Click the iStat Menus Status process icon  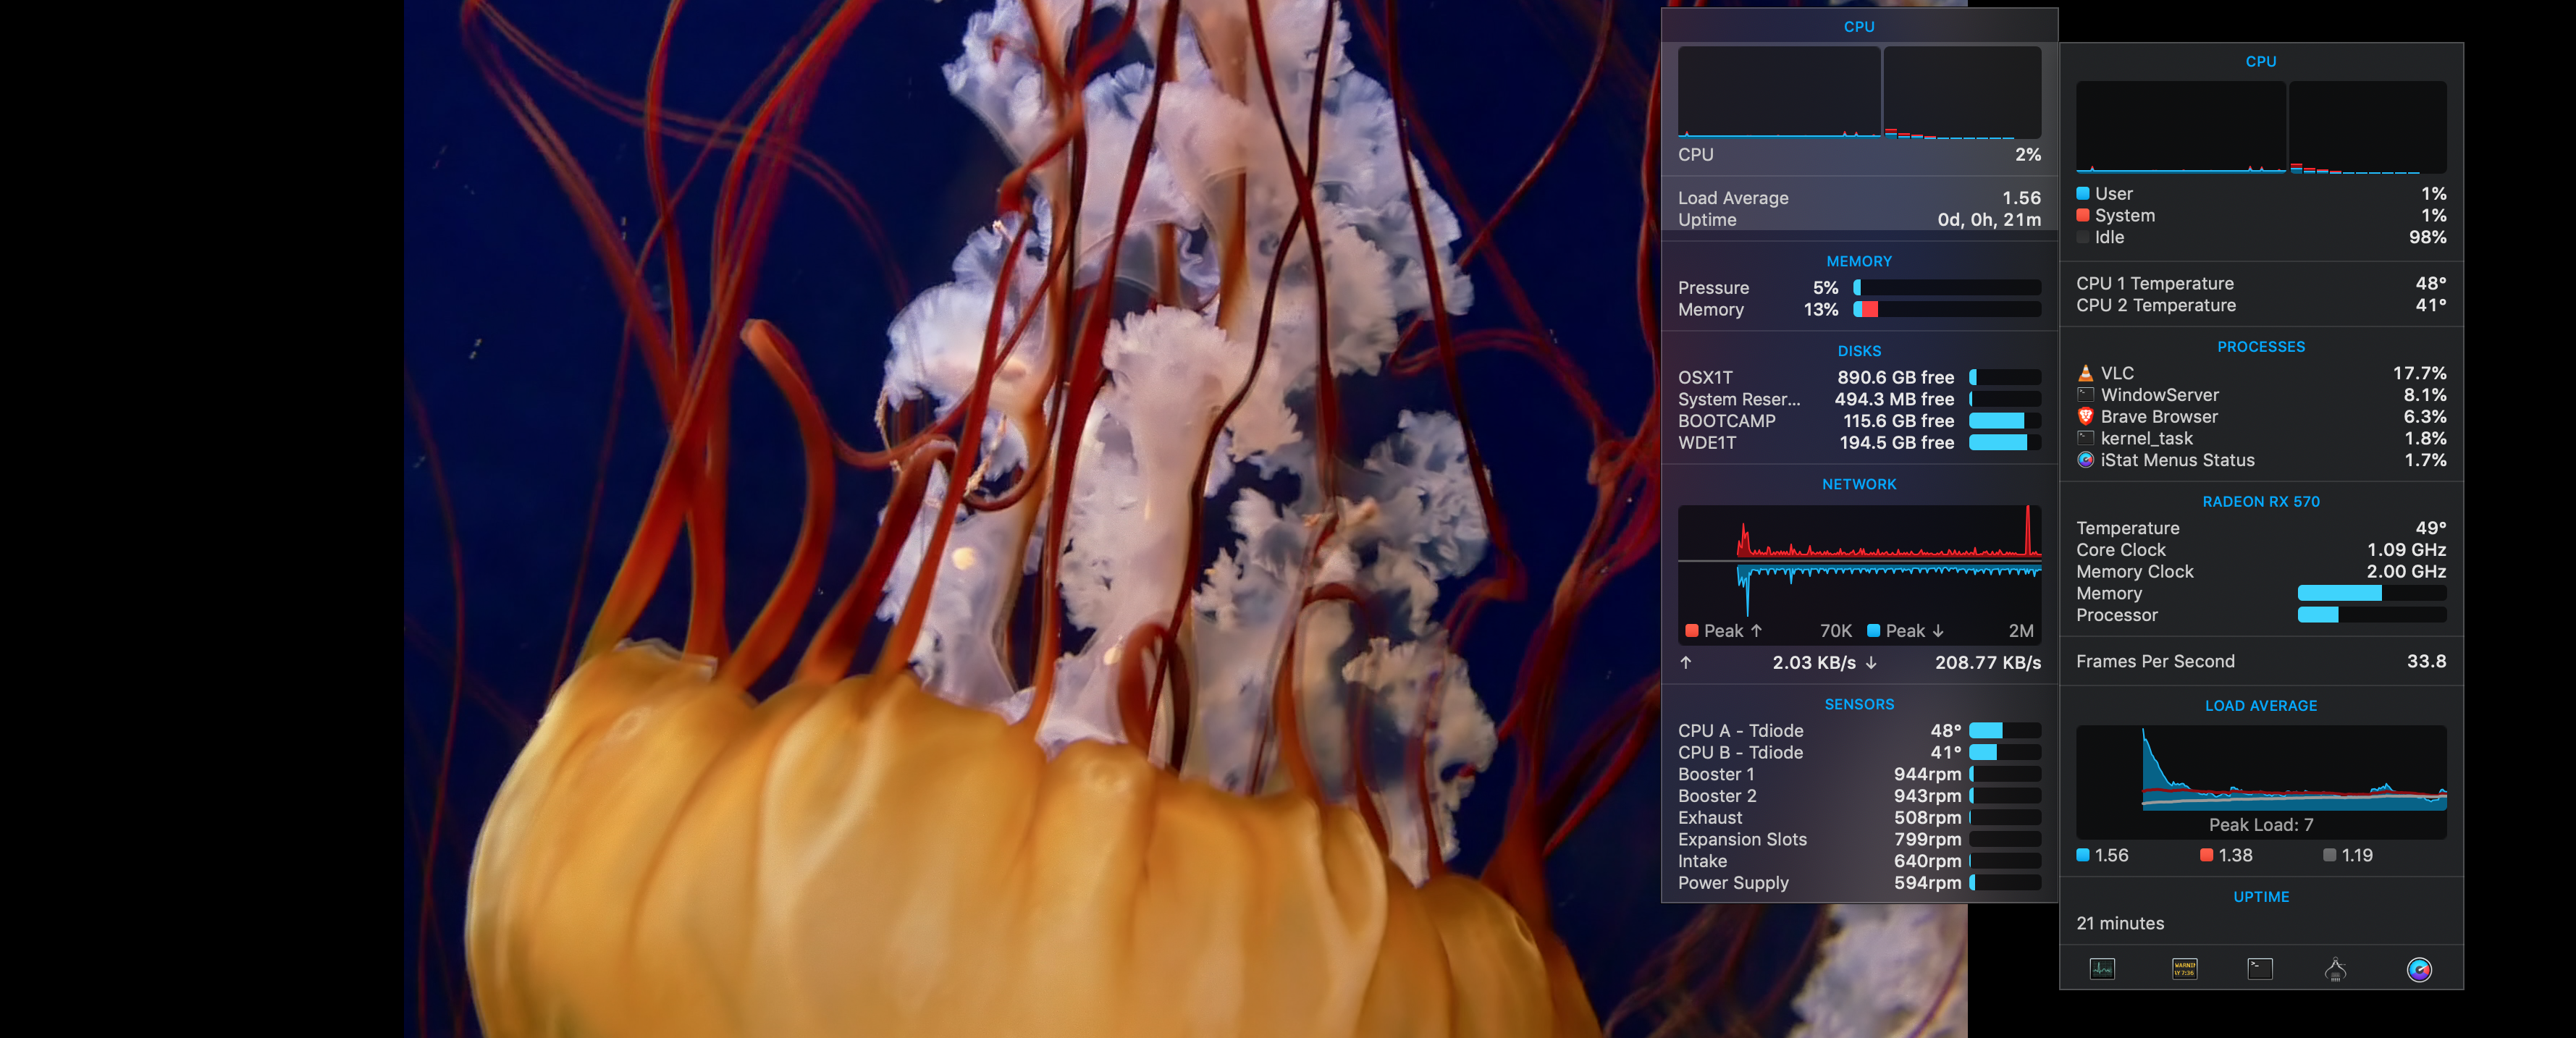2085,460
